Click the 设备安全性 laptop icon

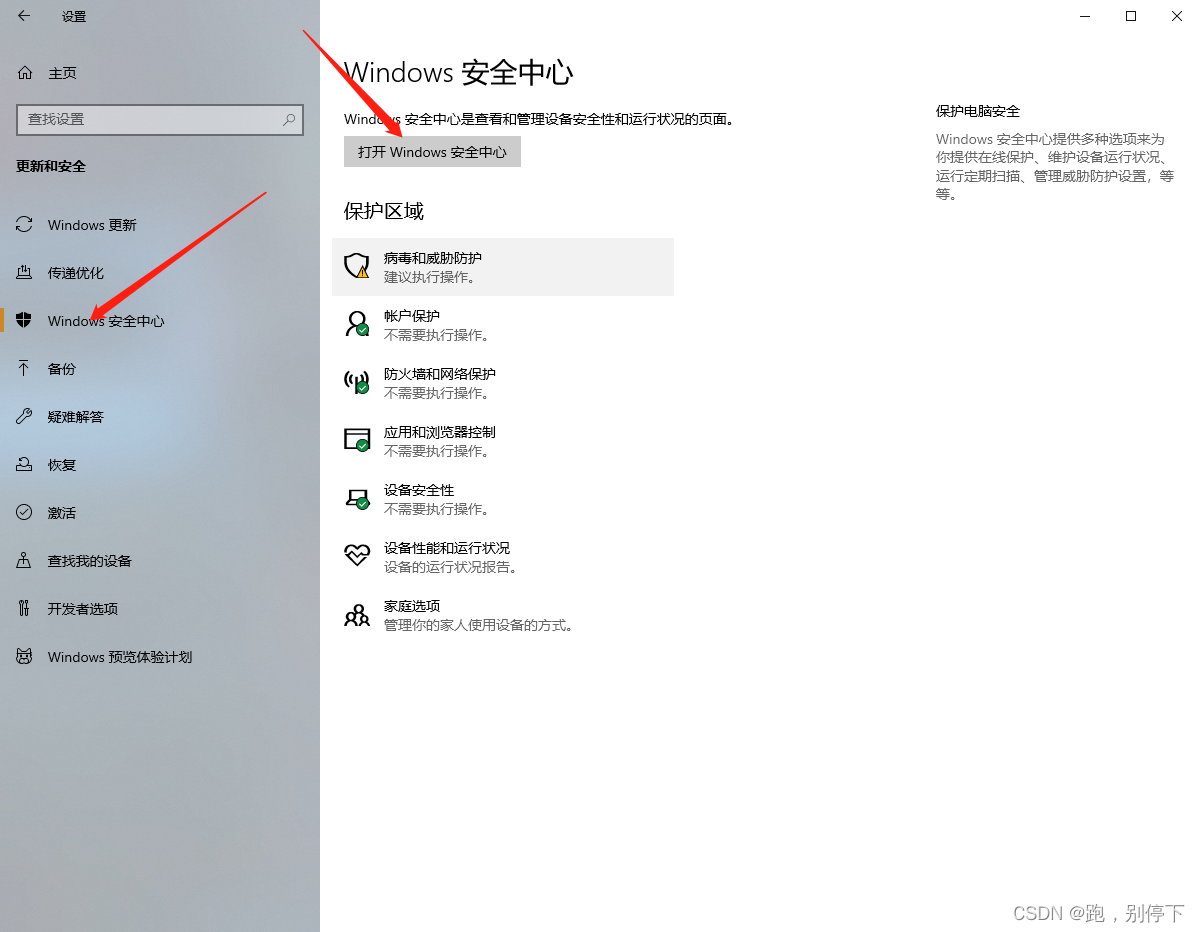[x=357, y=498]
